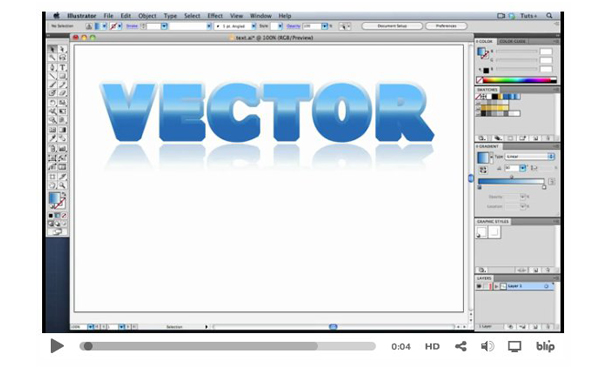Select the Direct Selection tool
Screen dimensions: 600x370
tap(62, 49)
